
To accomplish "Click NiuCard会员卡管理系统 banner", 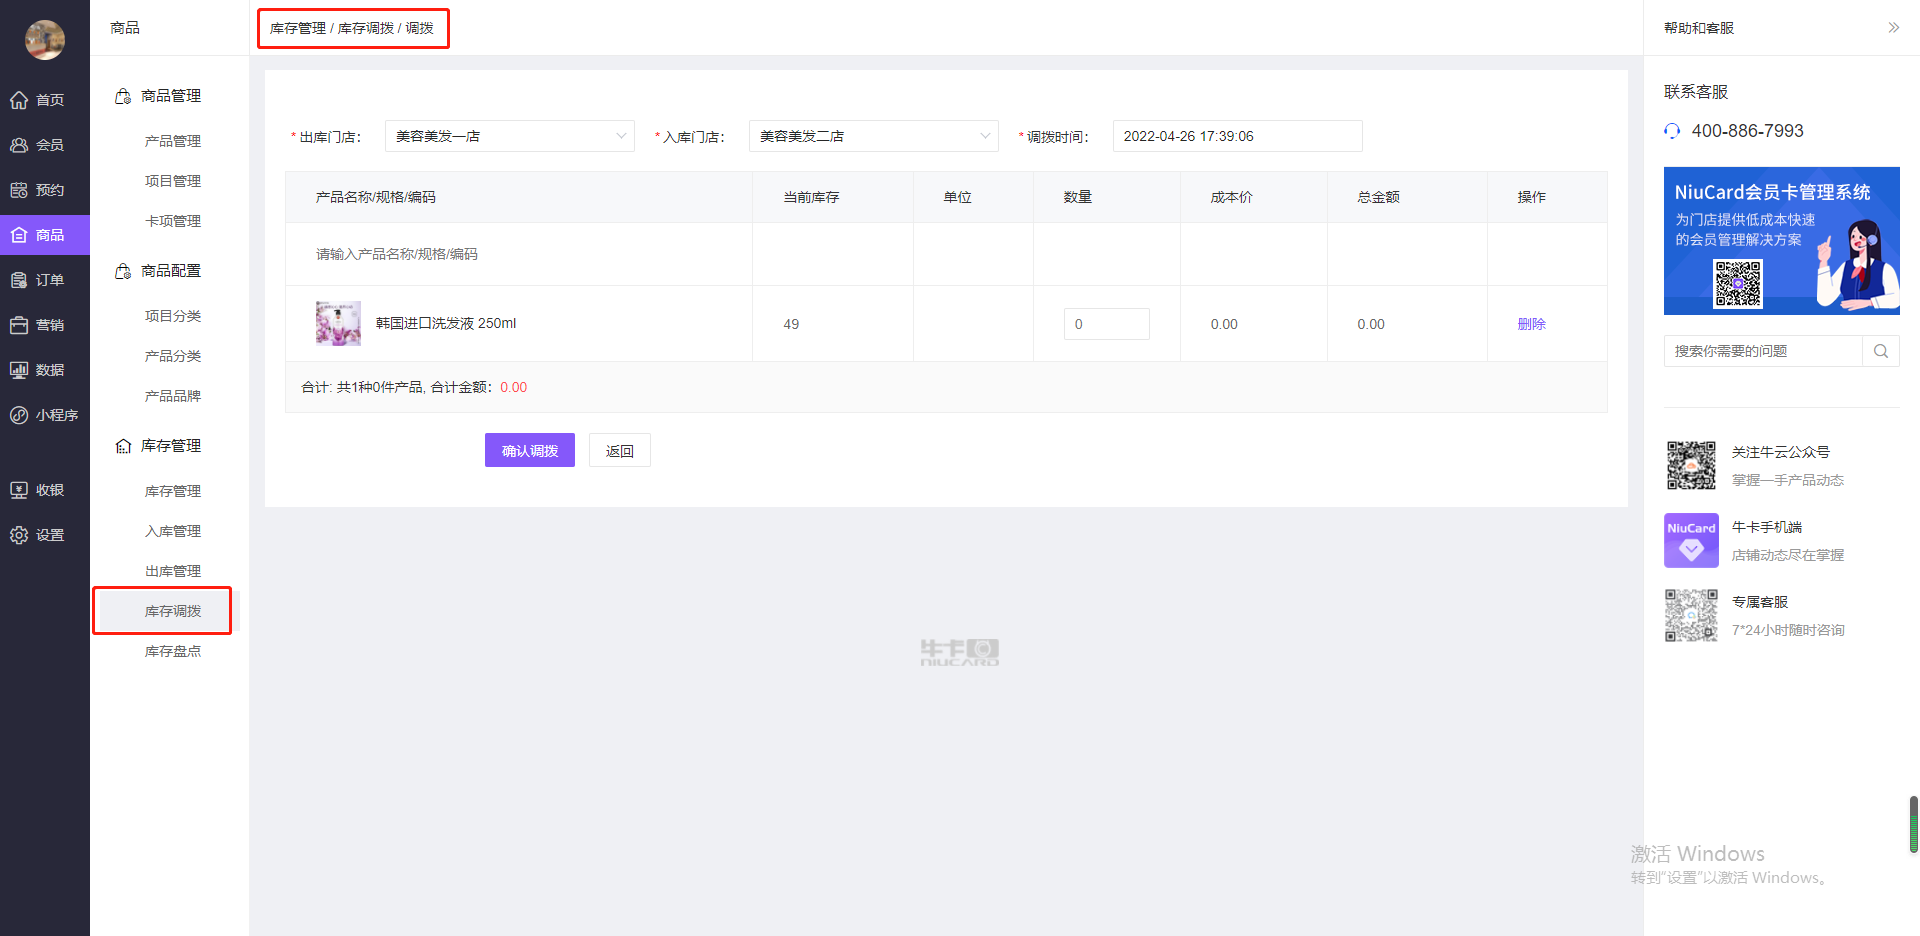I will (1781, 241).
